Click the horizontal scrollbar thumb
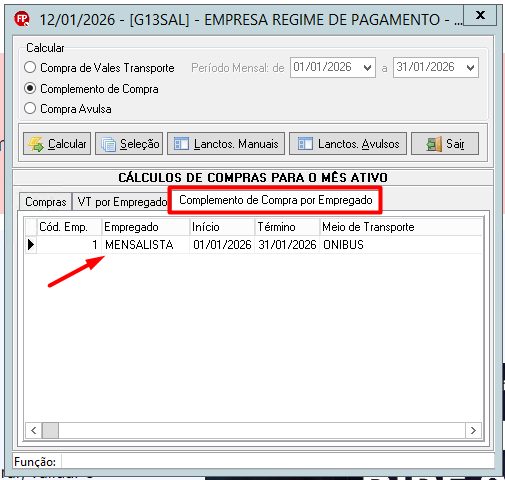This screenshot has height=480, width=505. 50,430
